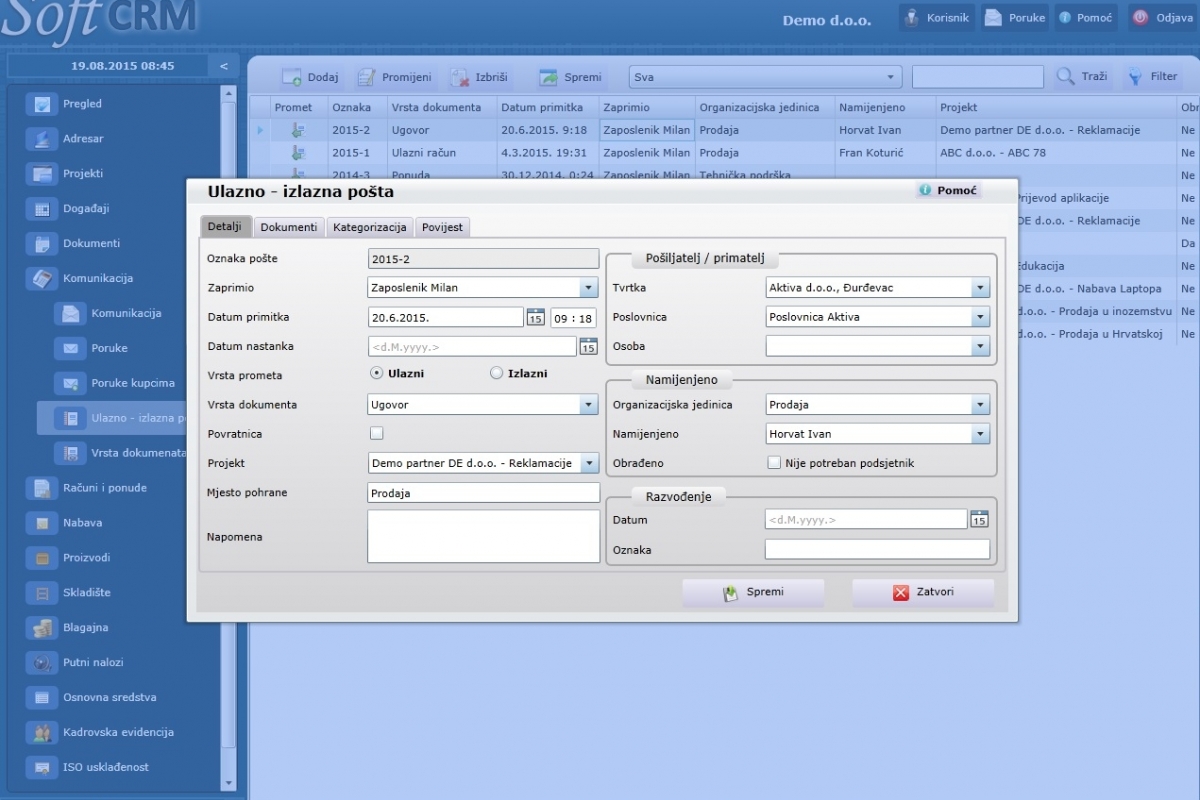Click the Korisnik button in the header
The image size is (1200, 800).
tap(936, 18)
